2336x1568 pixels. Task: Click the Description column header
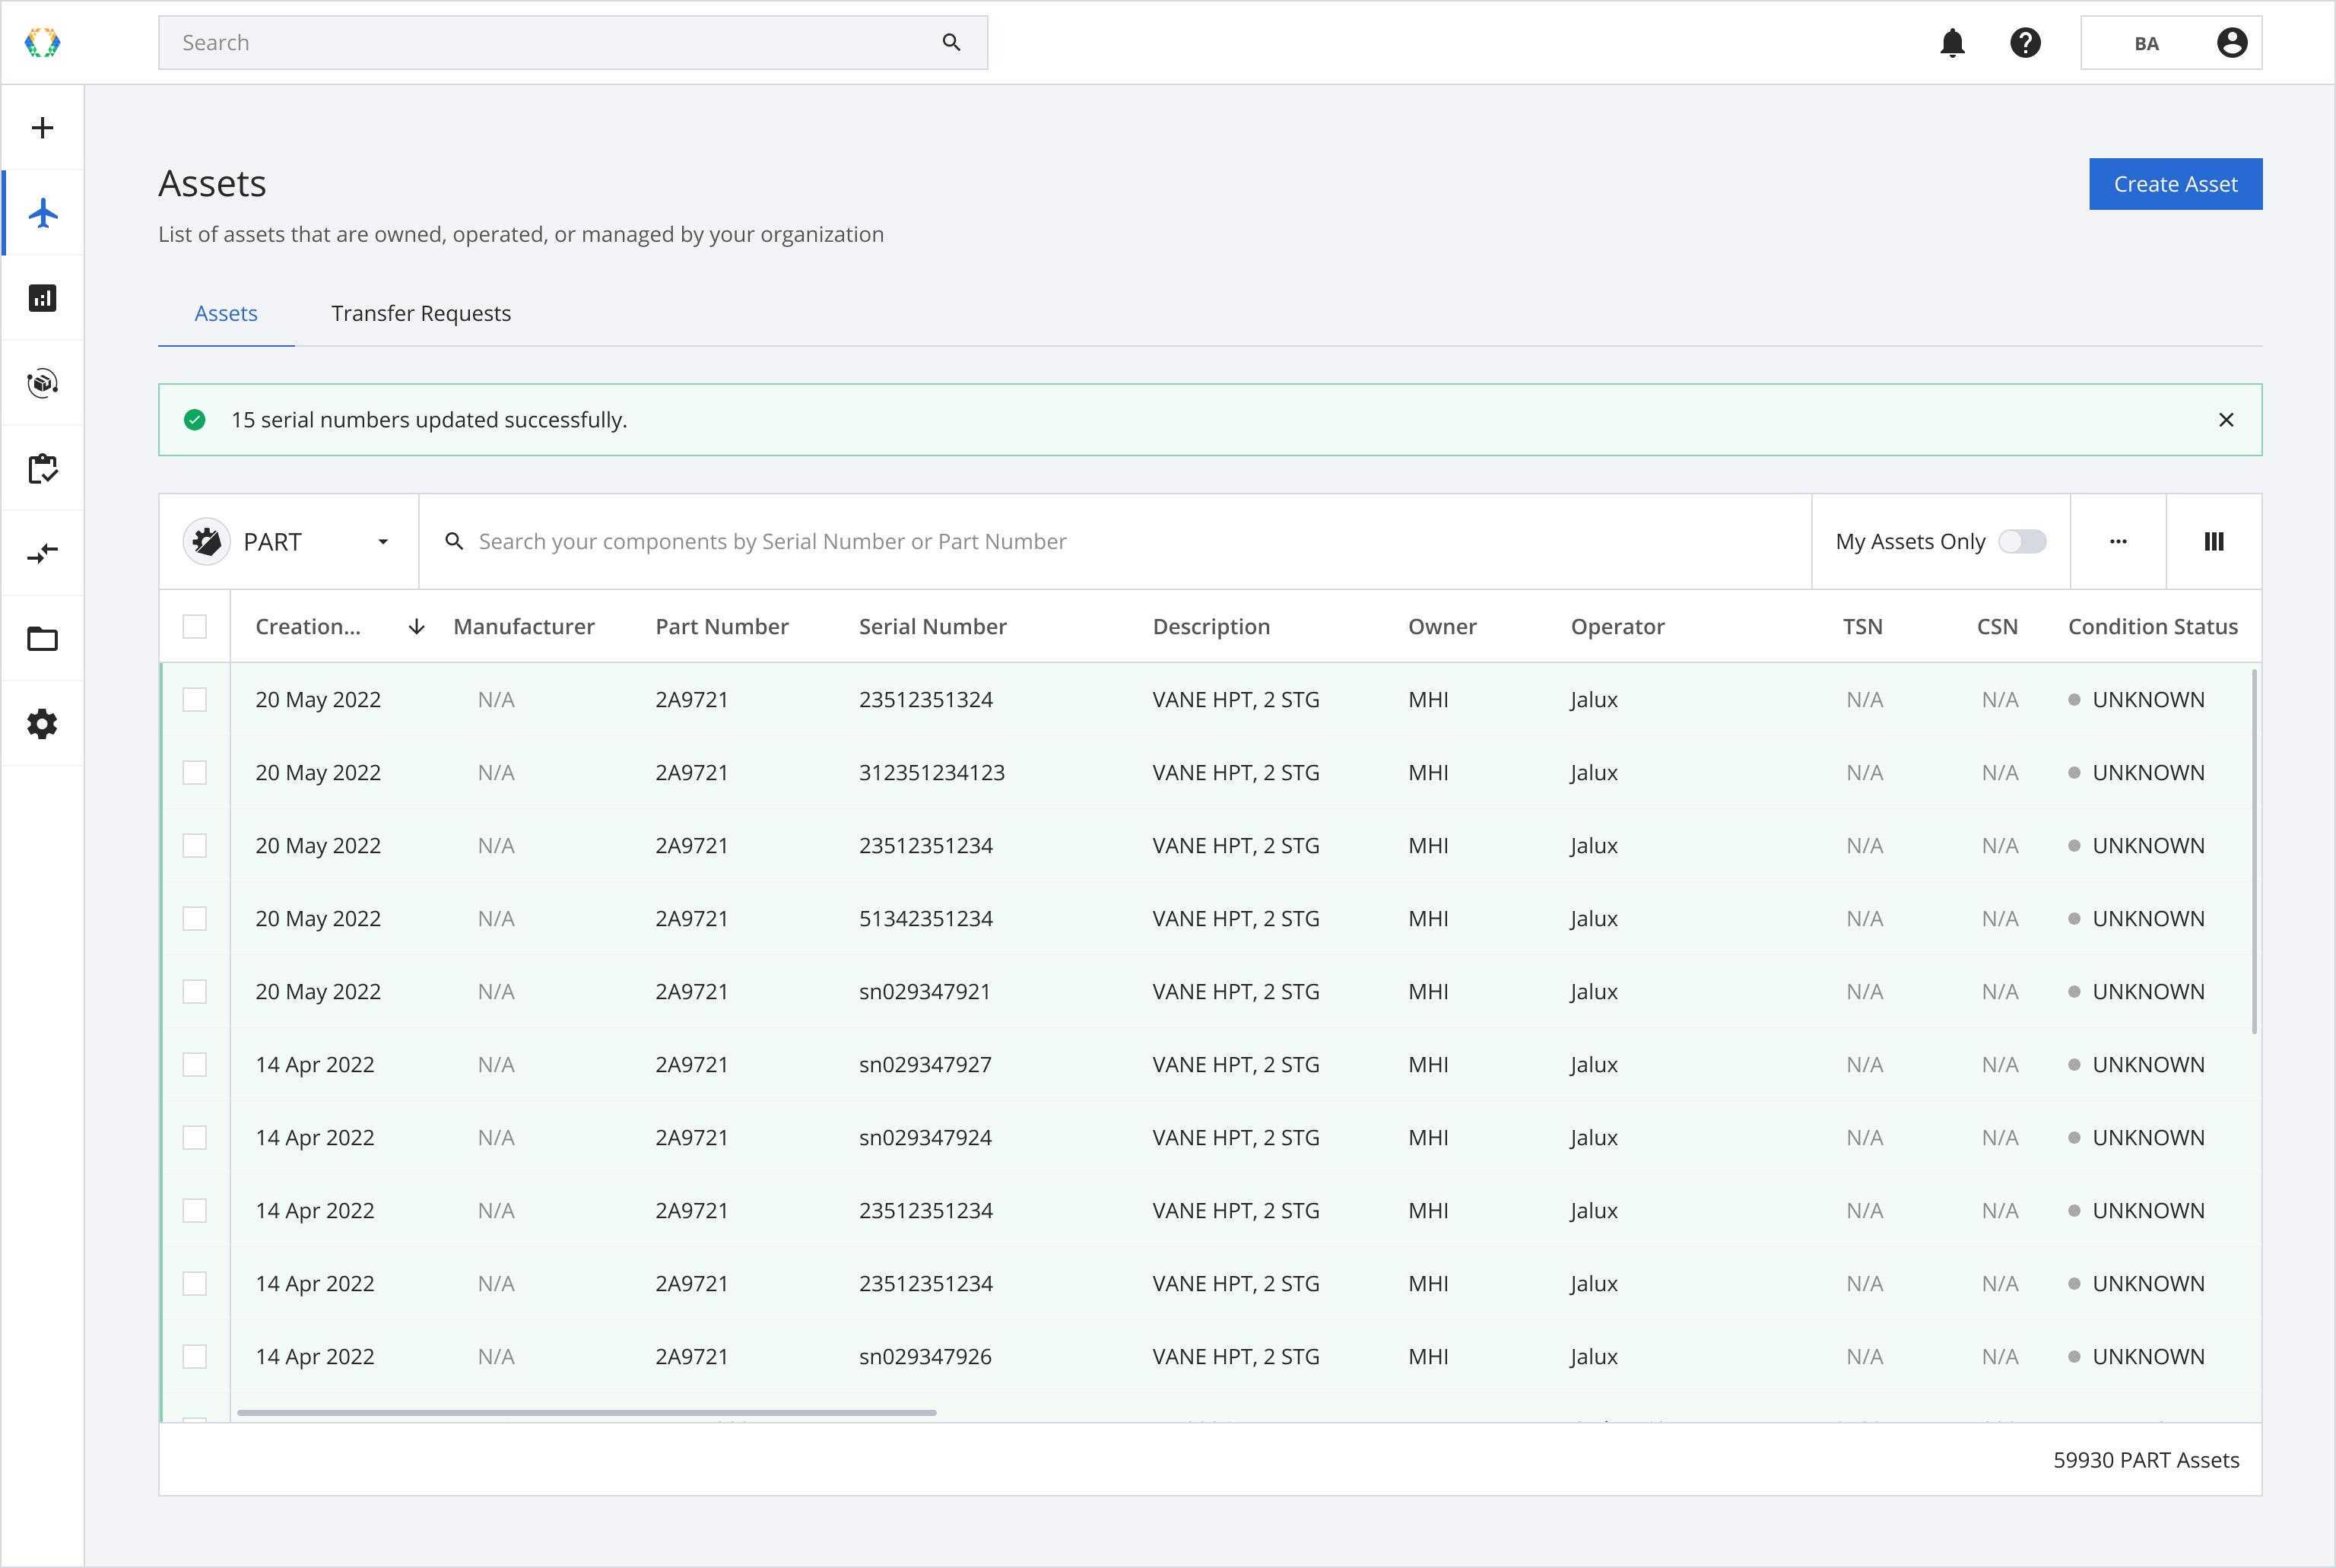click(x=1211, y=627)
